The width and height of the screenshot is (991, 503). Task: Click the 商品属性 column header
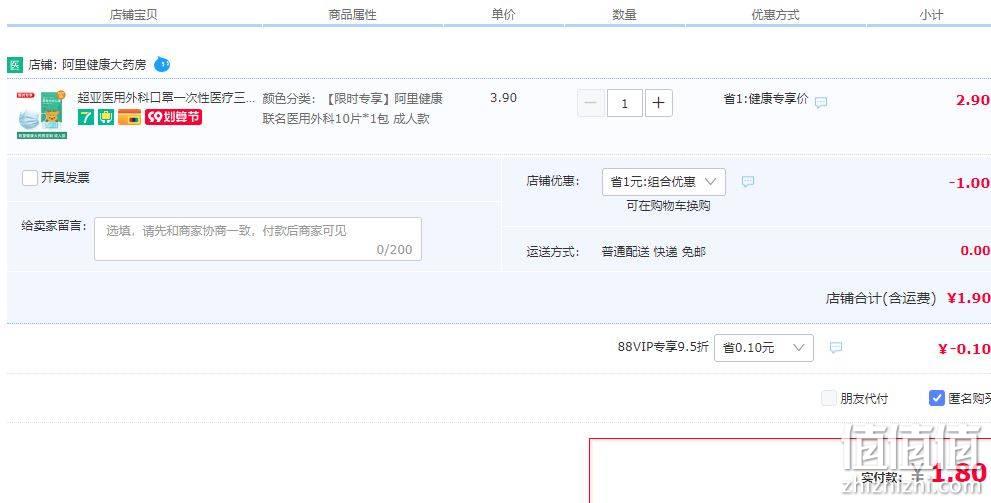(x=352, y=15)
